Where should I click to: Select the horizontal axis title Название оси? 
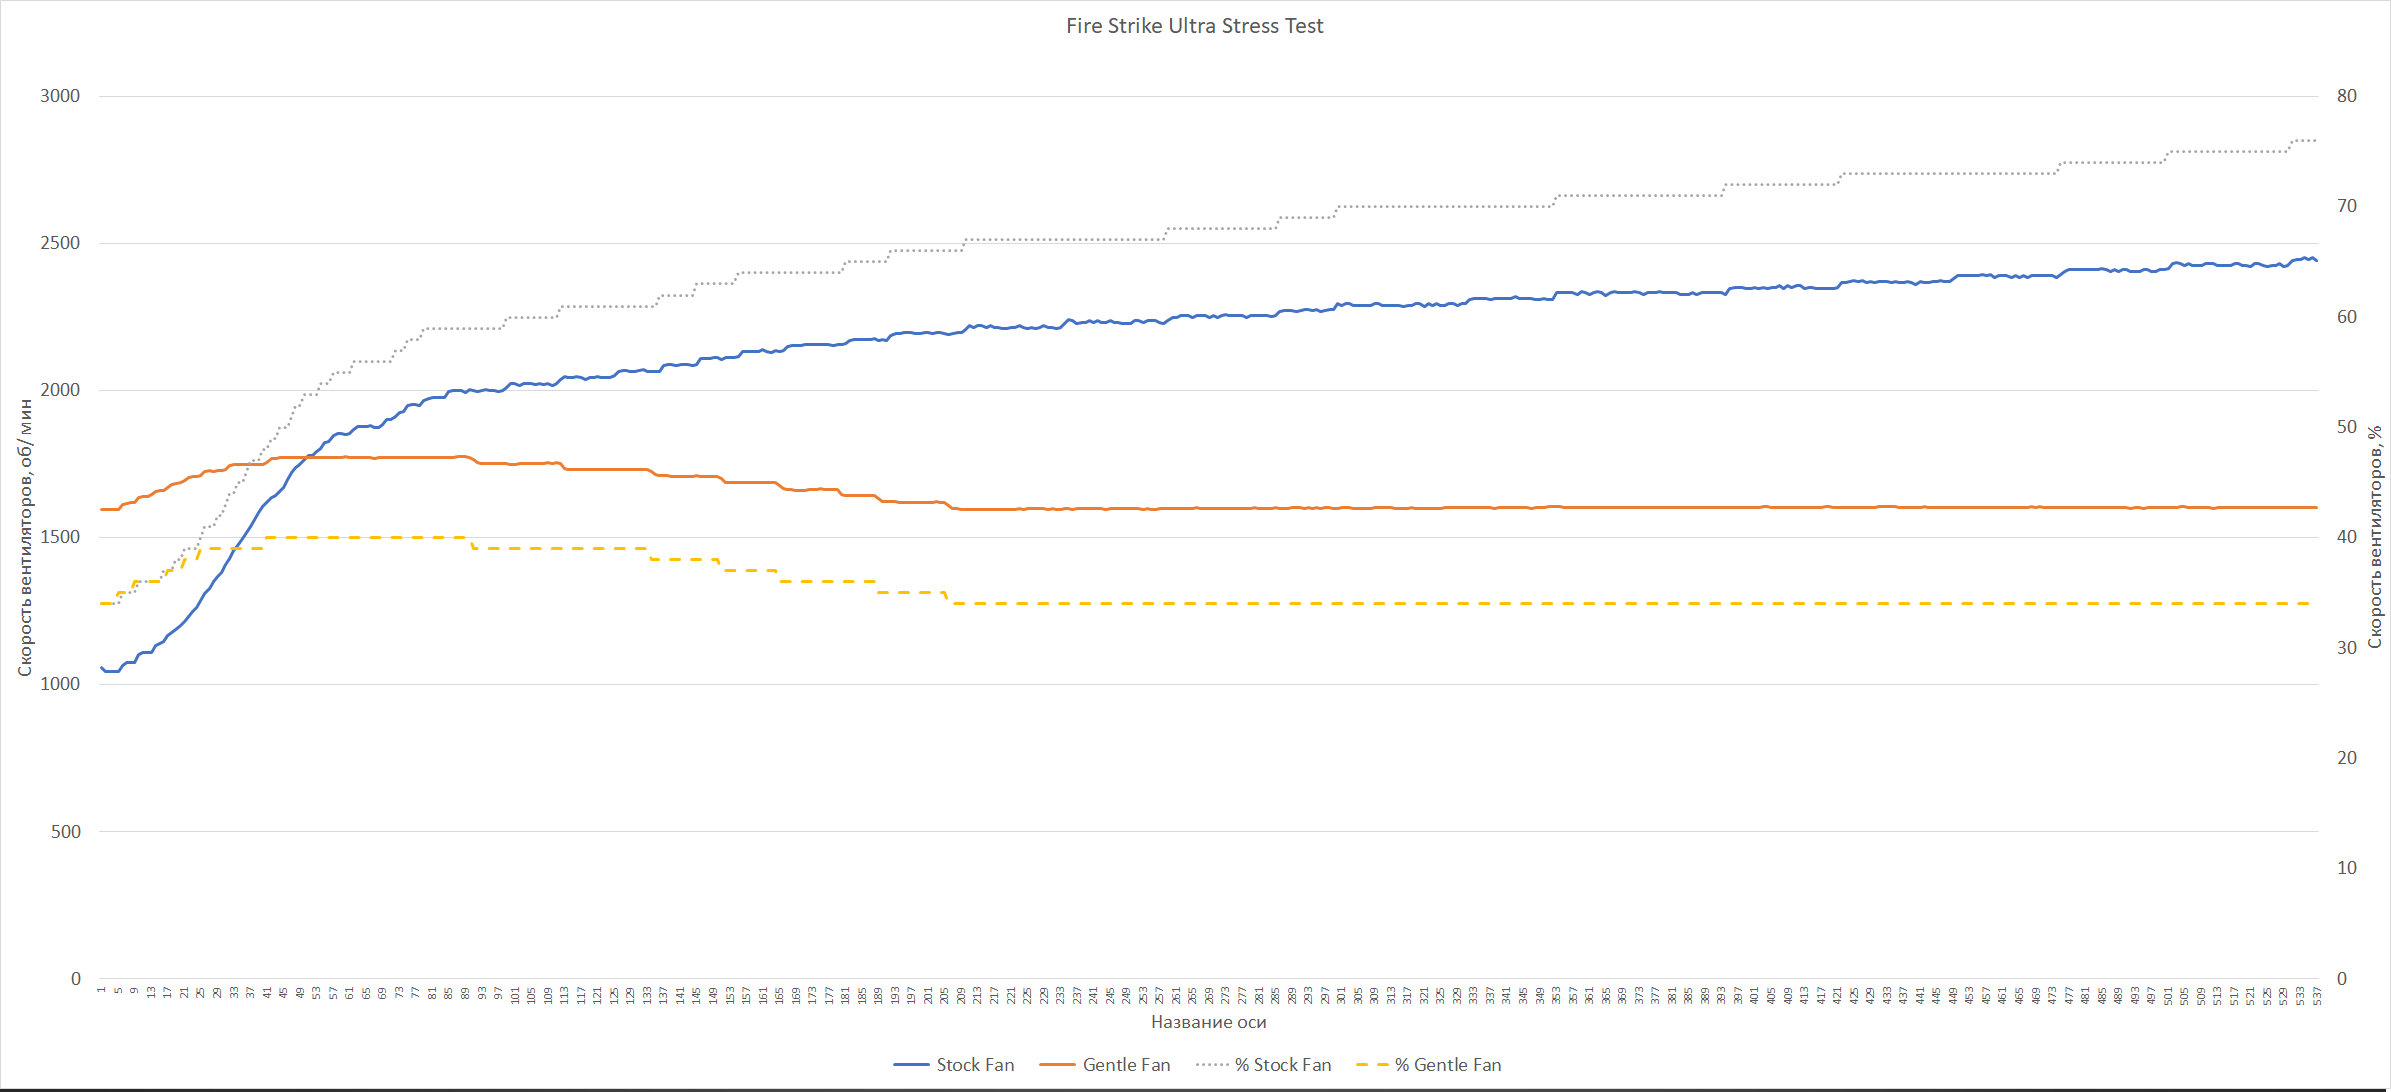click(x=1208, y=1022)
